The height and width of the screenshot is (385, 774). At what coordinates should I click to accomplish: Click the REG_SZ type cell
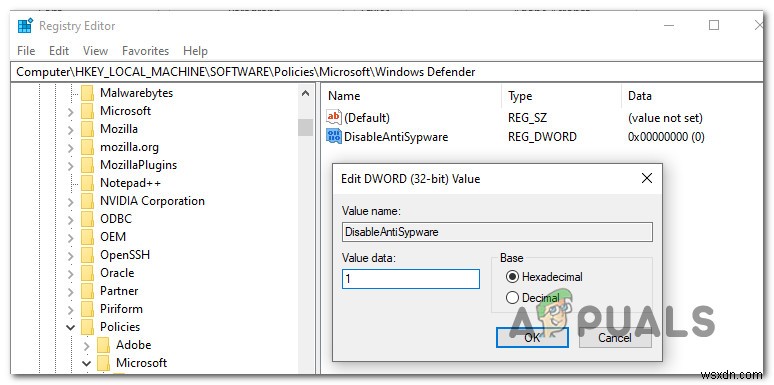coord(527,118)
